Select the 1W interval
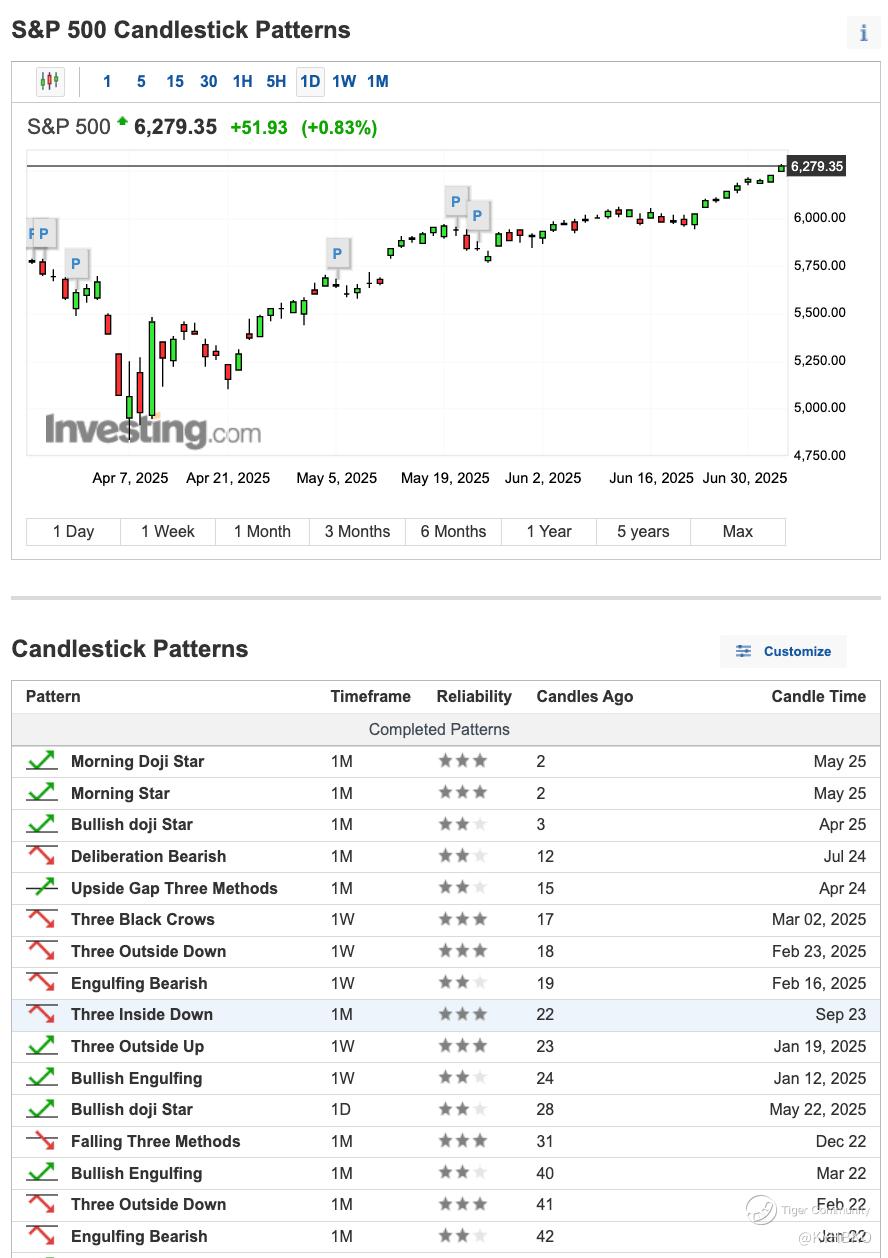The width and height of the screenshot is (888, 1258). [x=344, y=82]
